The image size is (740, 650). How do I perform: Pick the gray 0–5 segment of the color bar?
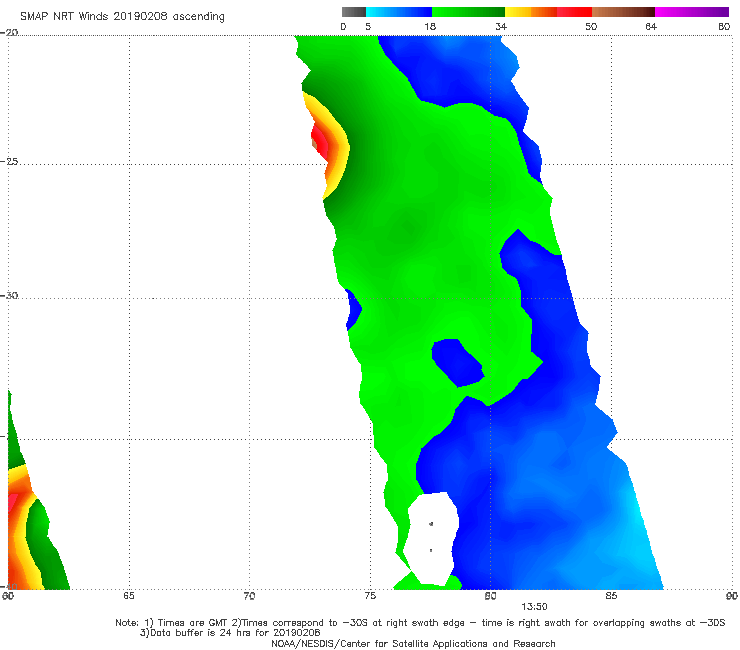[354, 12]
